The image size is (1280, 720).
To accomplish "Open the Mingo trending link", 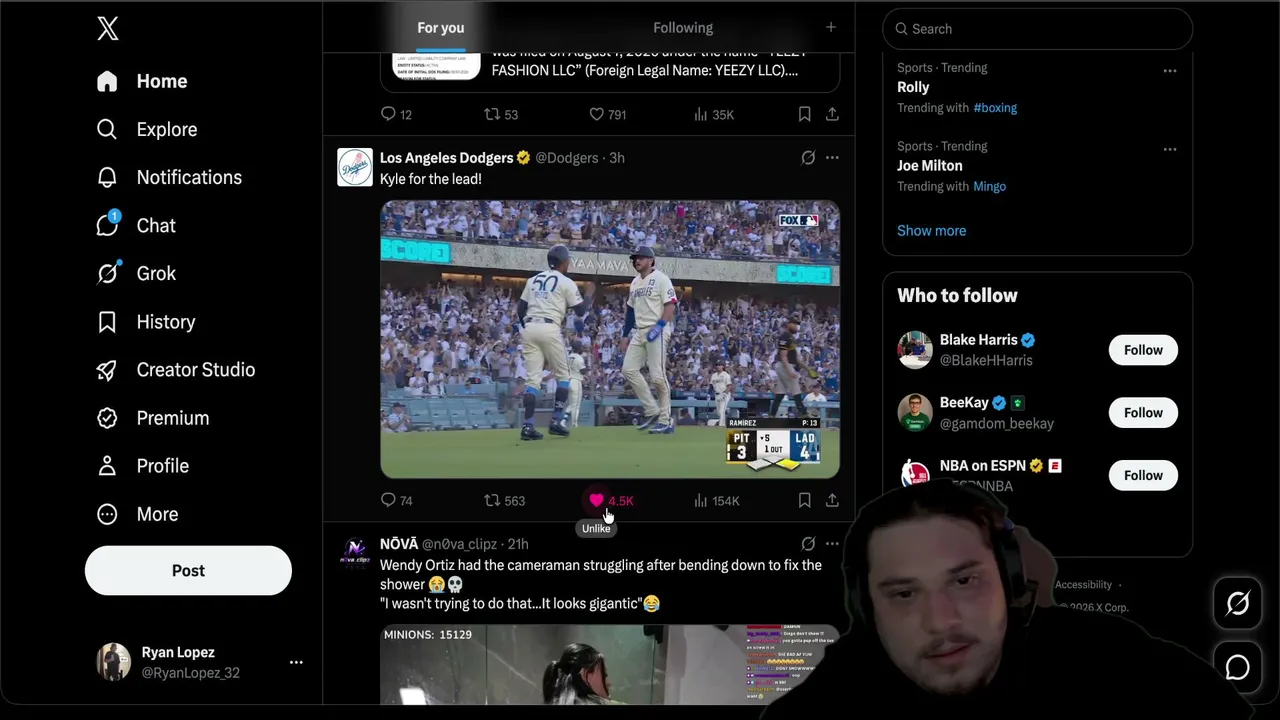I will point(990,186).
